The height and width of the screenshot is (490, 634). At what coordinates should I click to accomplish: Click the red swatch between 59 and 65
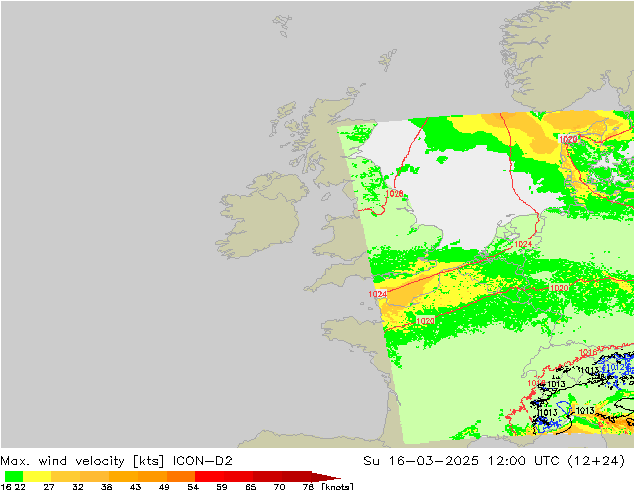coord(239,476)
